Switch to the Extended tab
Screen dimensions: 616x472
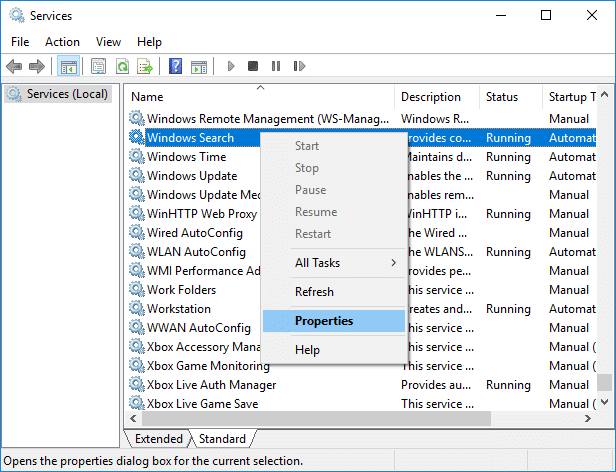(158, 439)
